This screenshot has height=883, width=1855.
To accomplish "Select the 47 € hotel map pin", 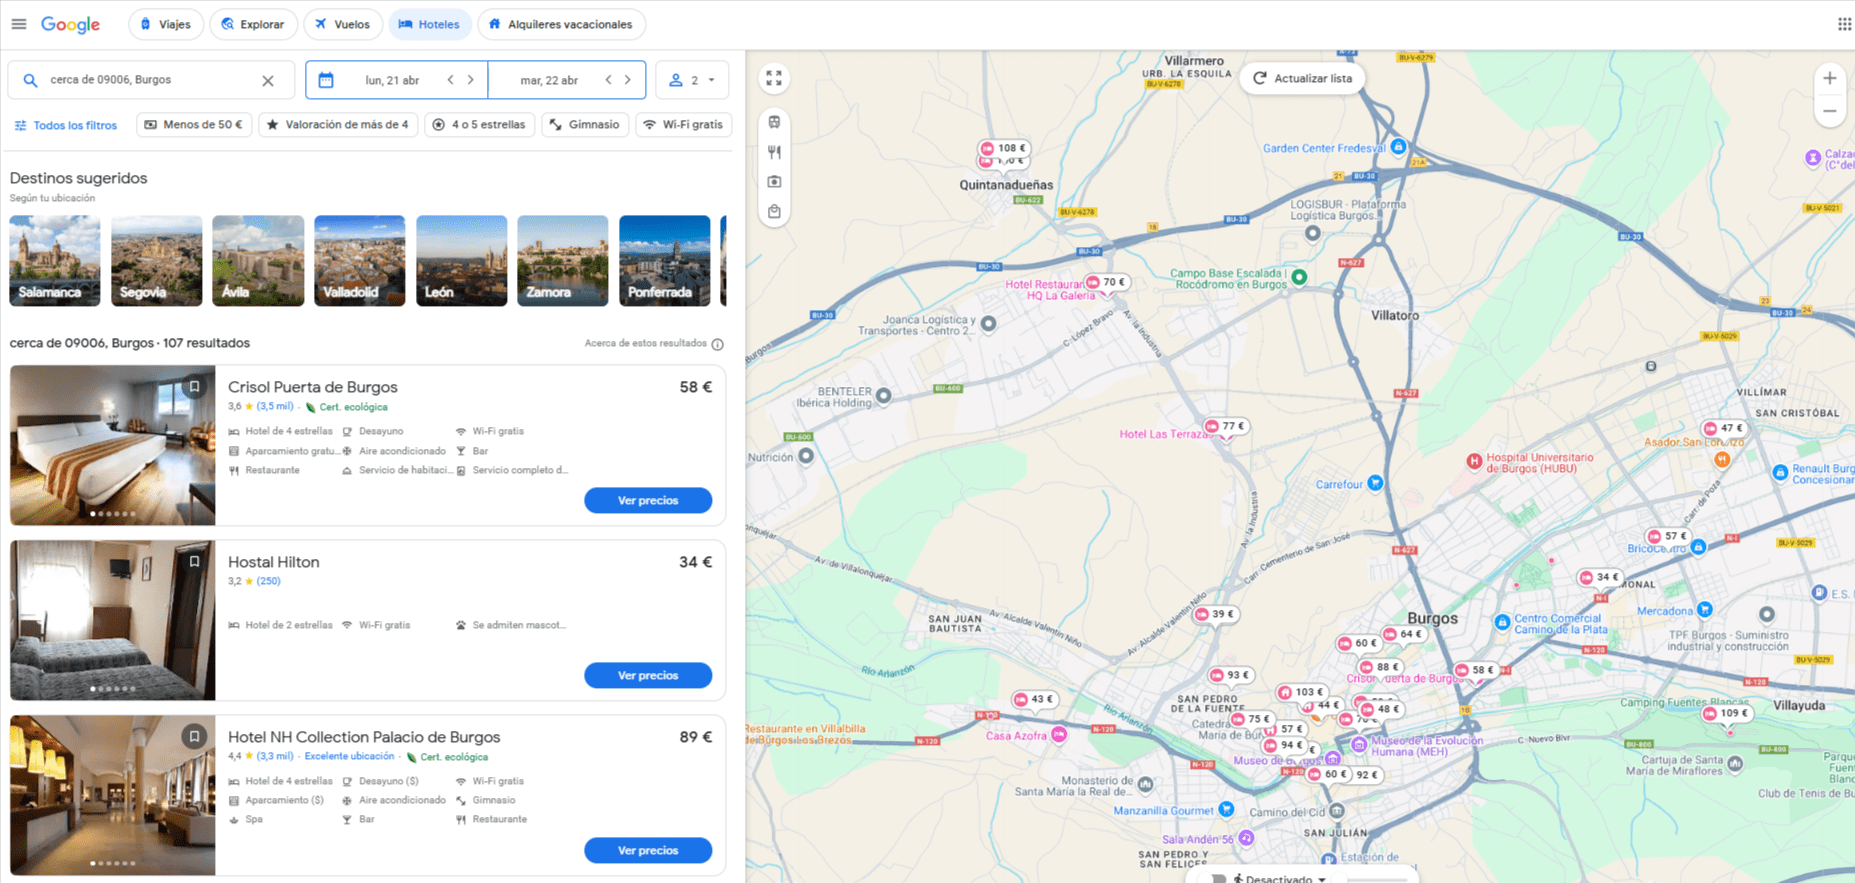I will pos(1724,428).
